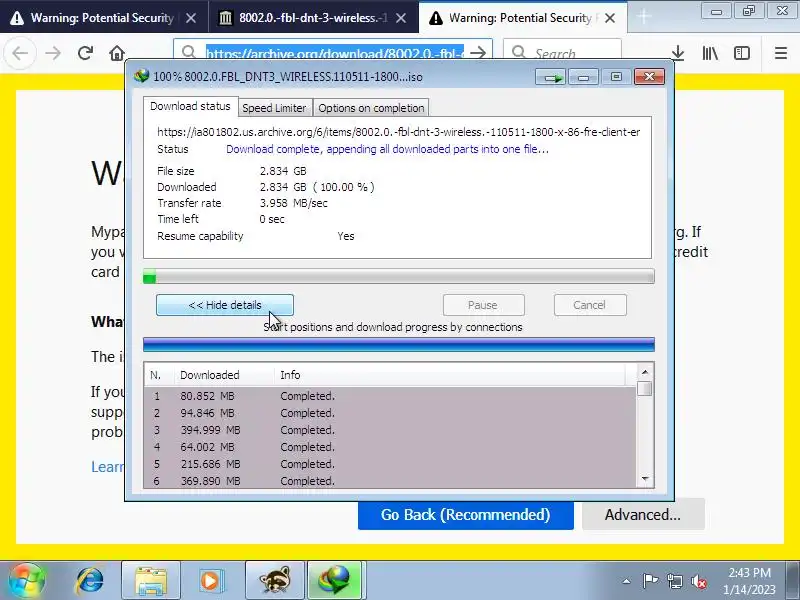The width and height of the screenshot is (800, 600).
Task: Reload the current browser page
Action: [x=85, y=53]
